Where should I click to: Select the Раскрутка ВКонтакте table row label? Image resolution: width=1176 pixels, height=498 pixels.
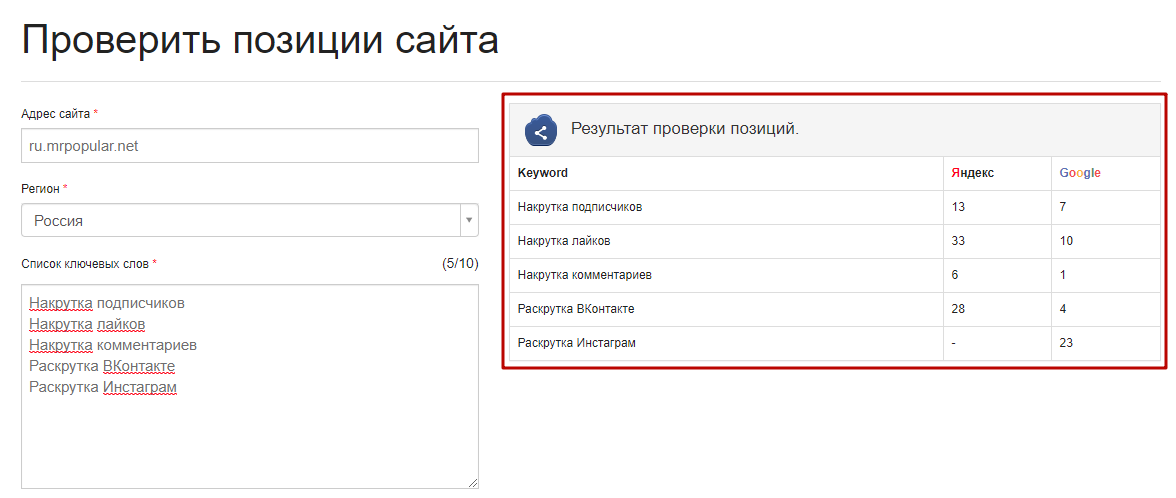577,308
